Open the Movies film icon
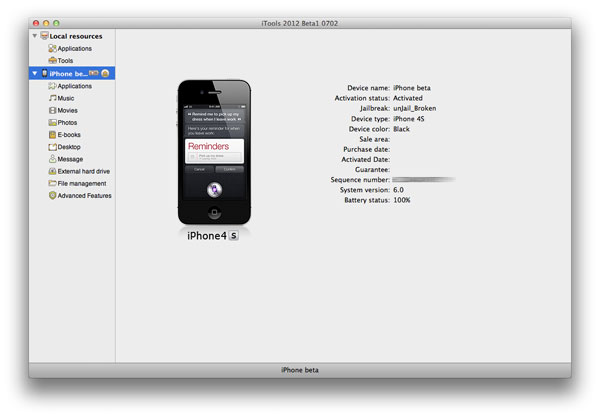Screen dimensions: 600x418 [x=52, y=110]
